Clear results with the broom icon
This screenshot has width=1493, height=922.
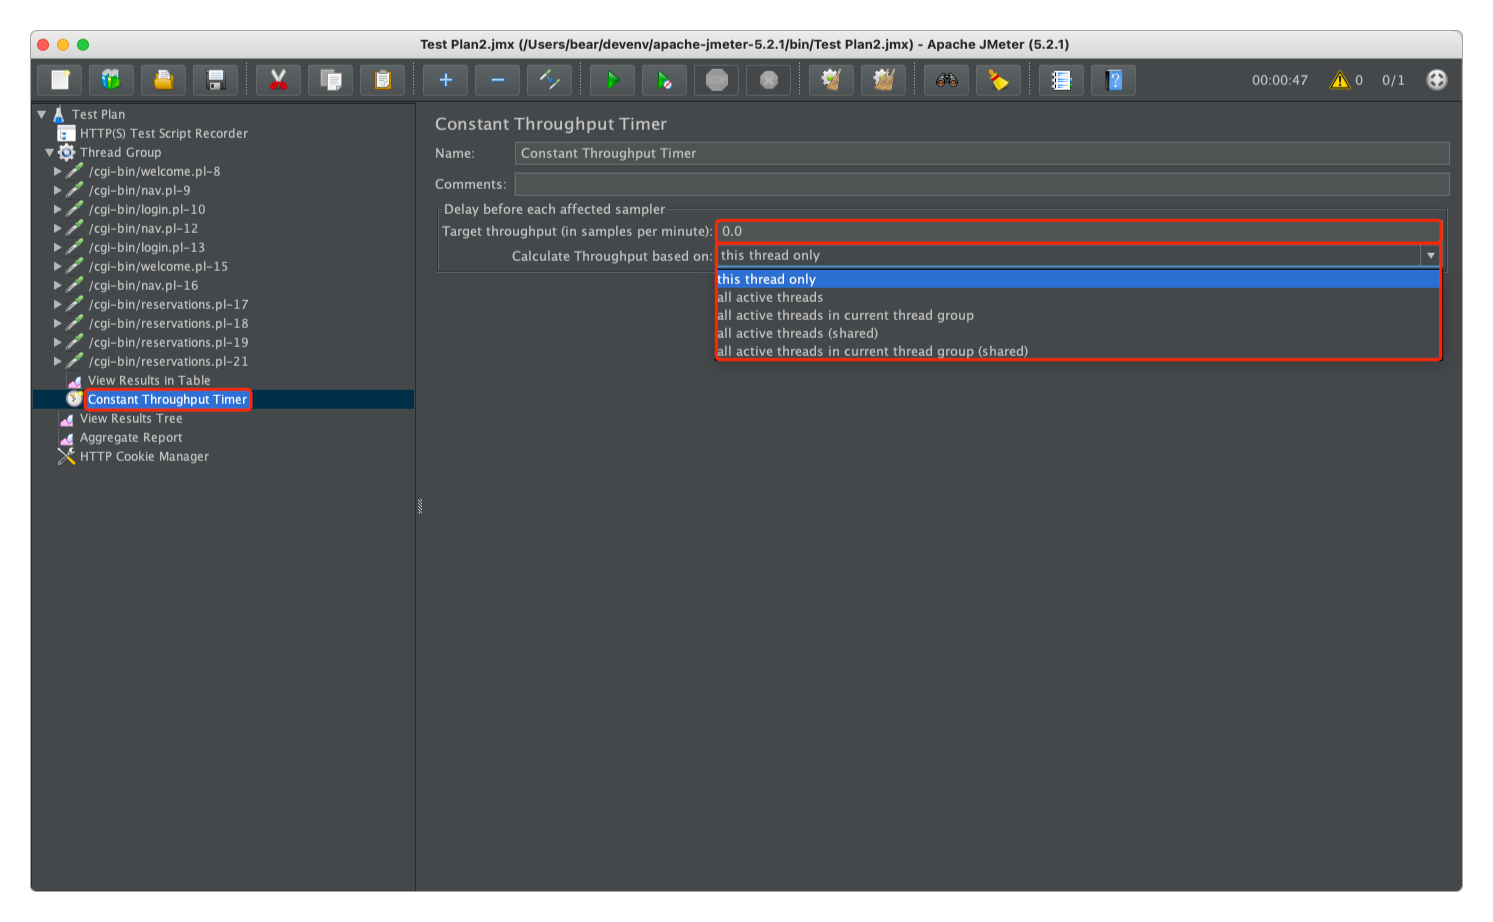(x=831, y=80)
